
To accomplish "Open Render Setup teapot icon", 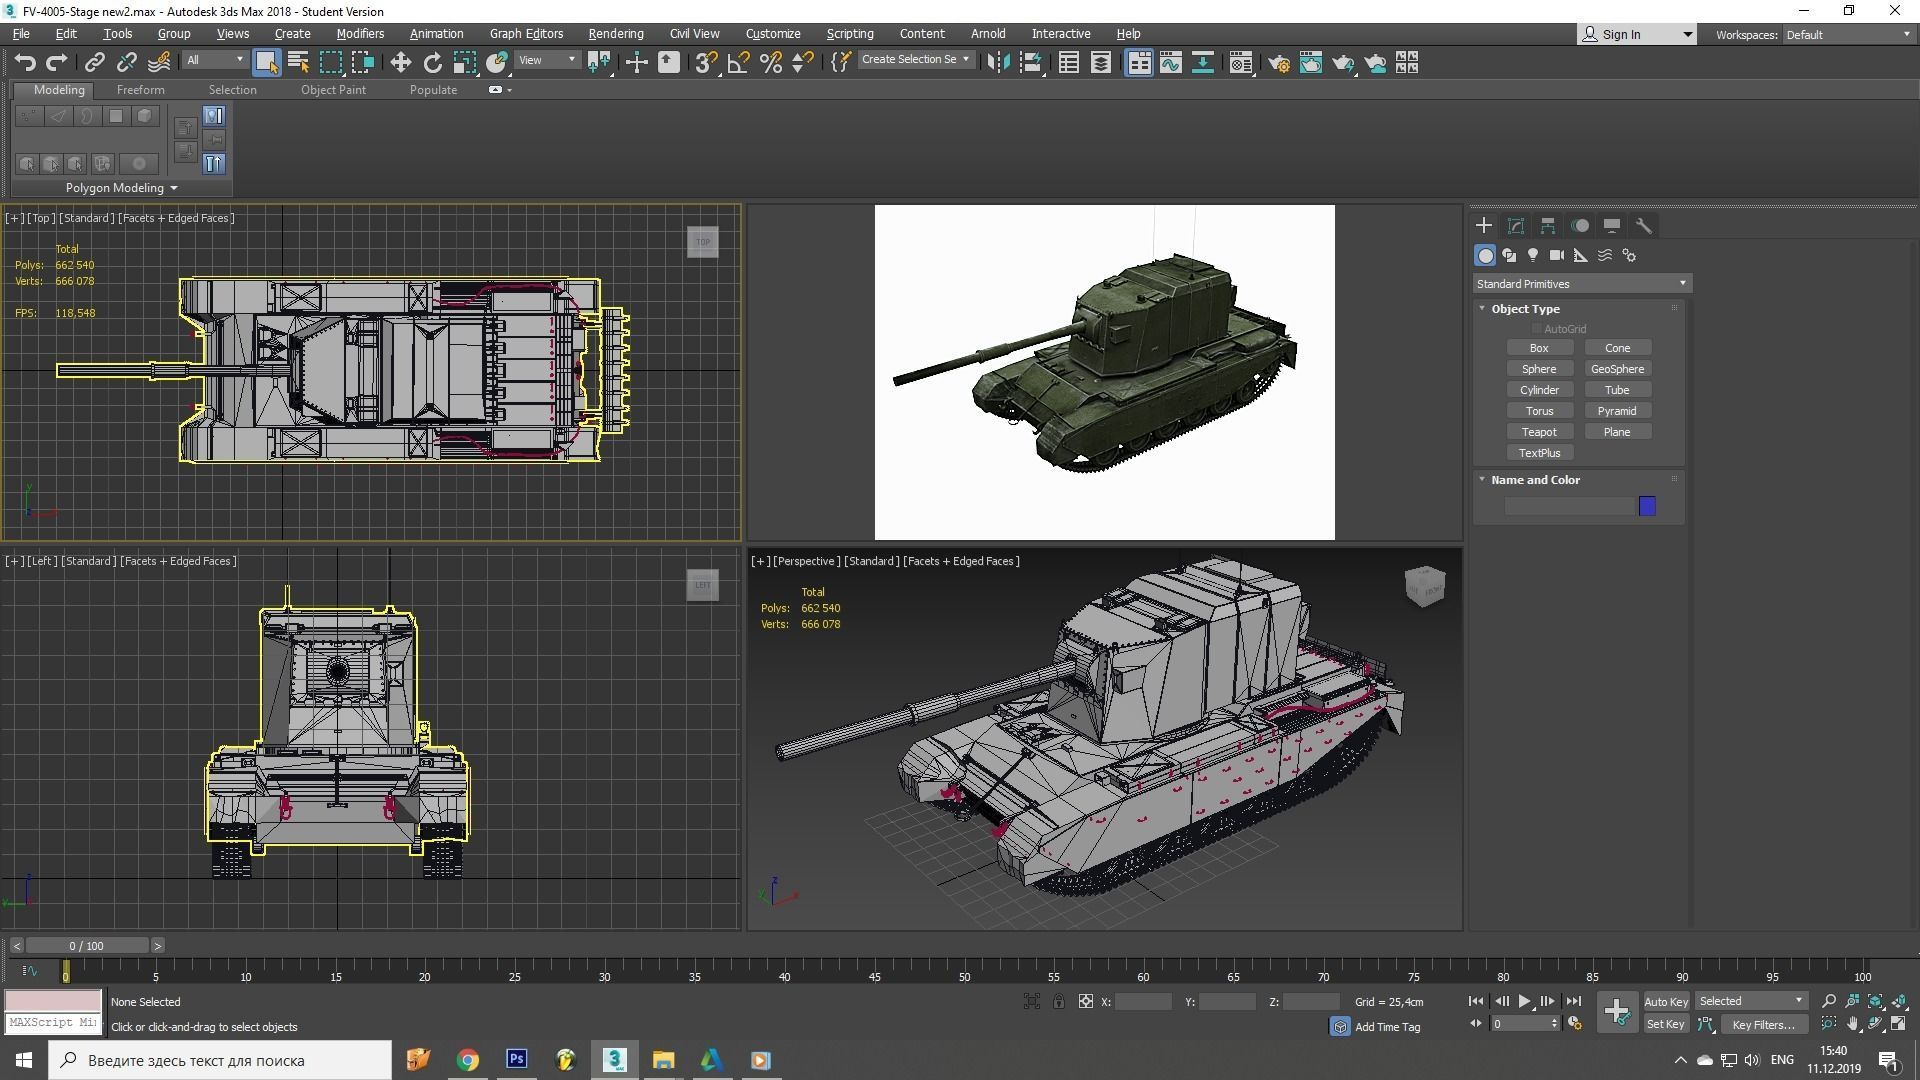I will (x=1279, y=63).
